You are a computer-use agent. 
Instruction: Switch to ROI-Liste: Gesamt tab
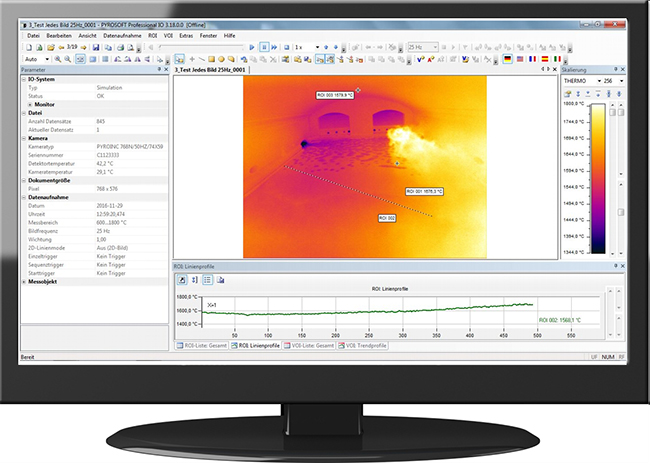click(200, 345)
